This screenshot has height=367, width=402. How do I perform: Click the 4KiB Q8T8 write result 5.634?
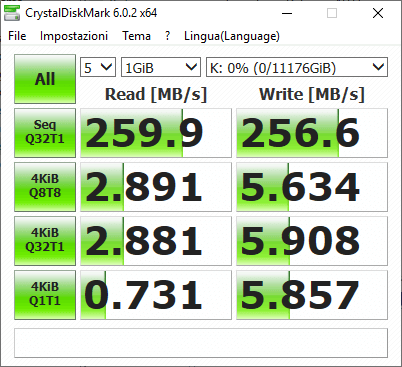click(312, 187)
